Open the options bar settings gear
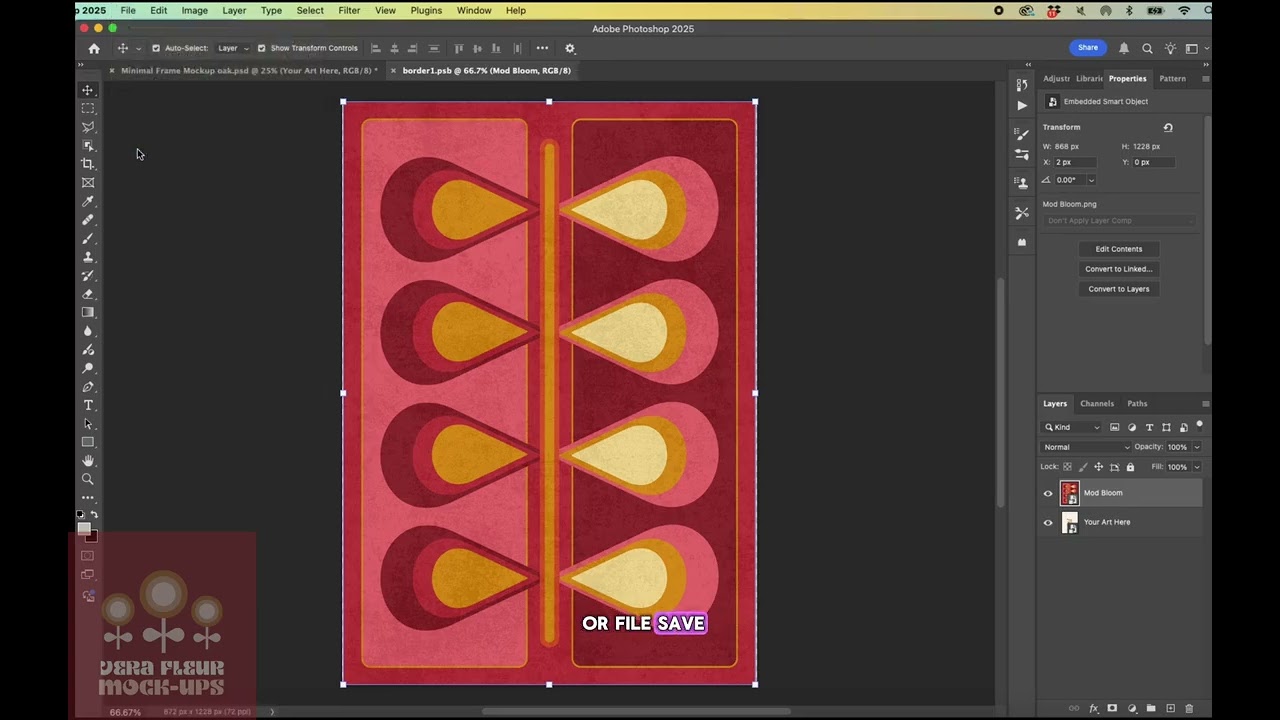The image size is (1280, 720). (x=570, y=48)
